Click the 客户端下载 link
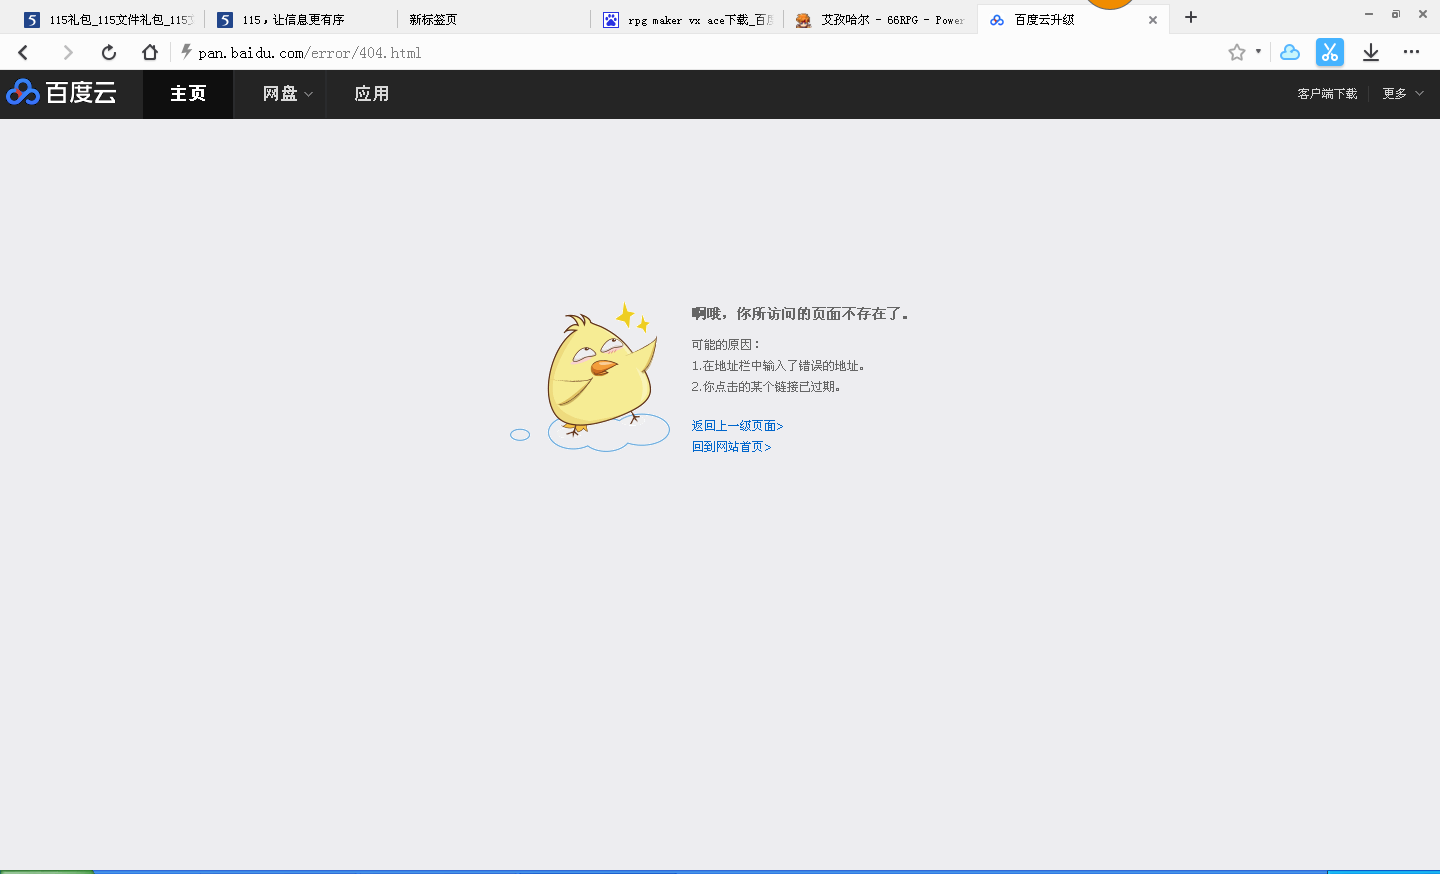The image size is (1440, 874). point(1327,94)
